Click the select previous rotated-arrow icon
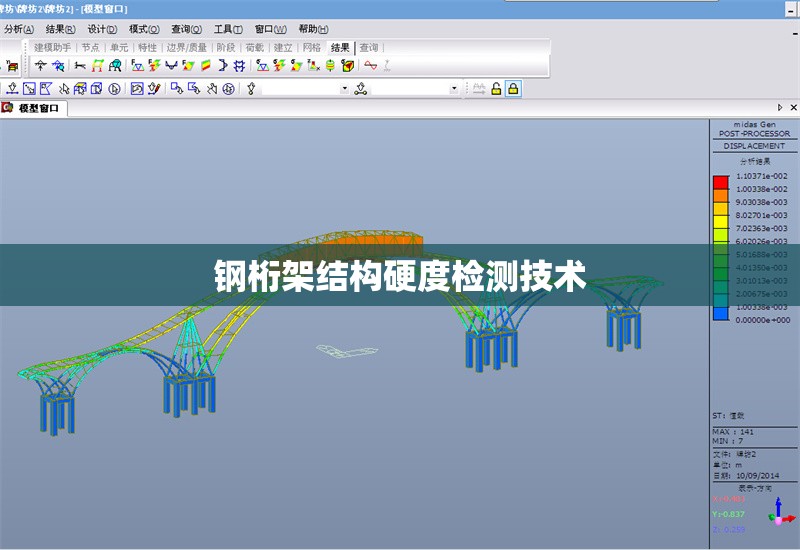The image size is (800, 550). pyautogui.click(x=137, y=89)
